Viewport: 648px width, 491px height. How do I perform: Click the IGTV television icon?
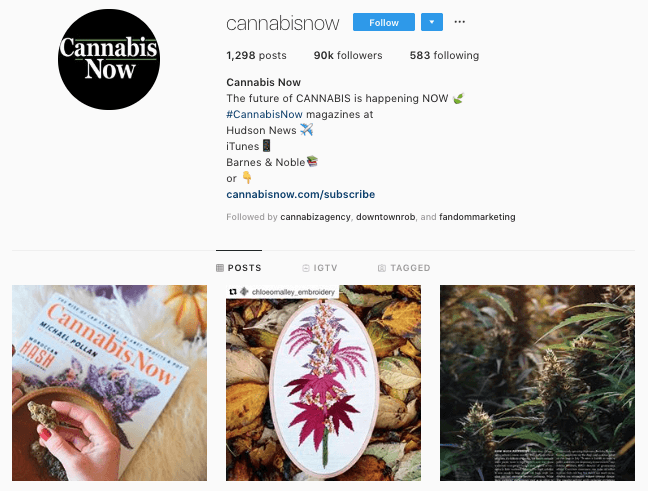[306, 268]
